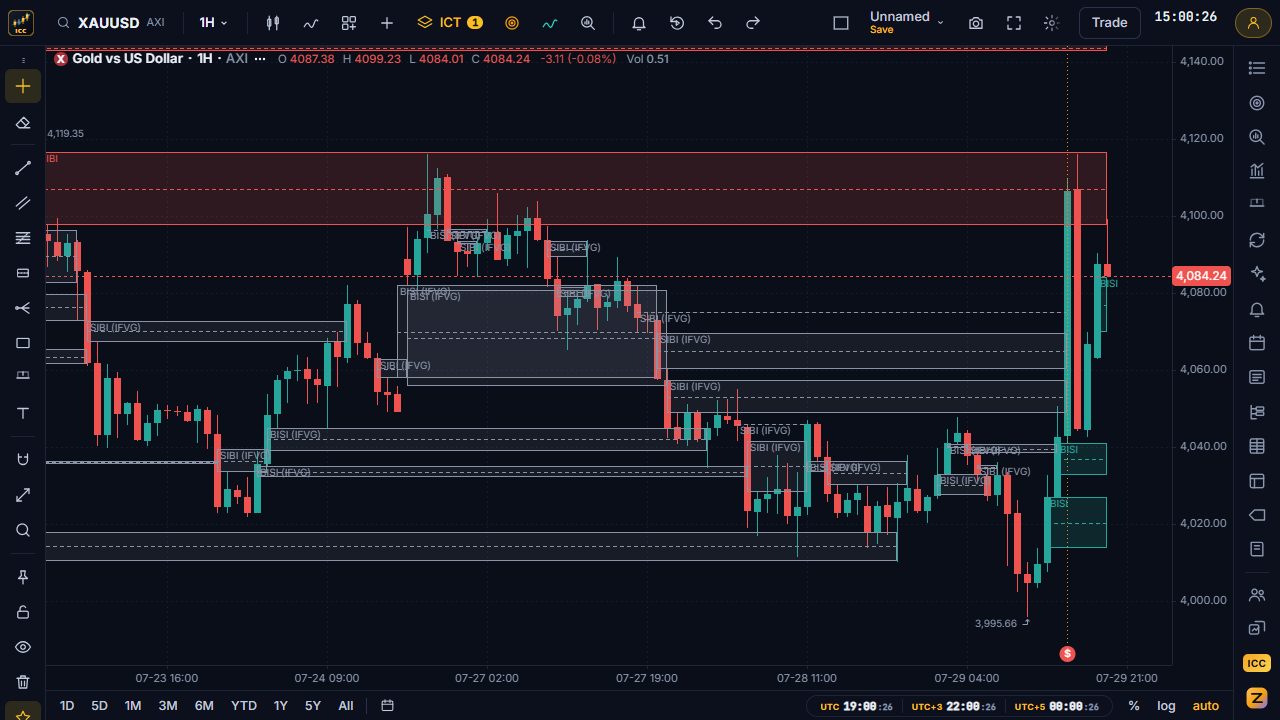
Task: Delete drawings with trash icon
Action: click(23, 682)
